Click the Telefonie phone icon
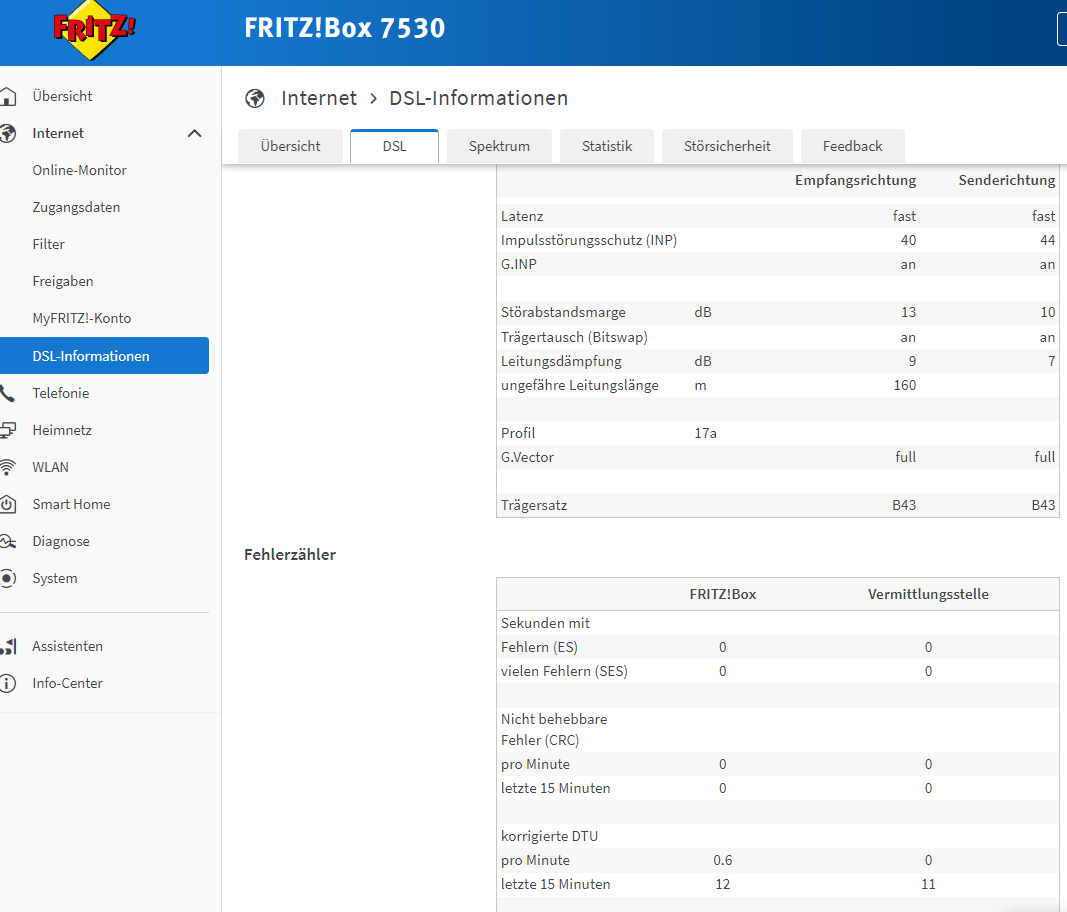The height and width of the screenshot is (912, 1067). pyautogui.click(x=7, y=393)
